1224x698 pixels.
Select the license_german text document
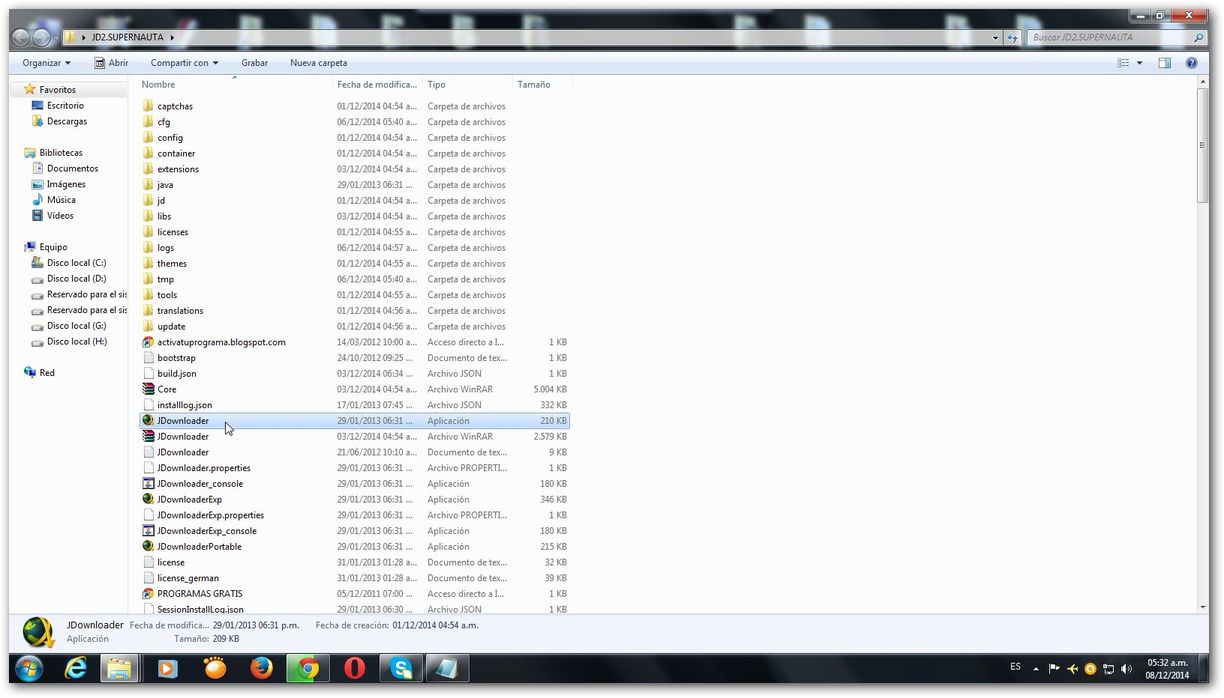(x=355, y=578)
